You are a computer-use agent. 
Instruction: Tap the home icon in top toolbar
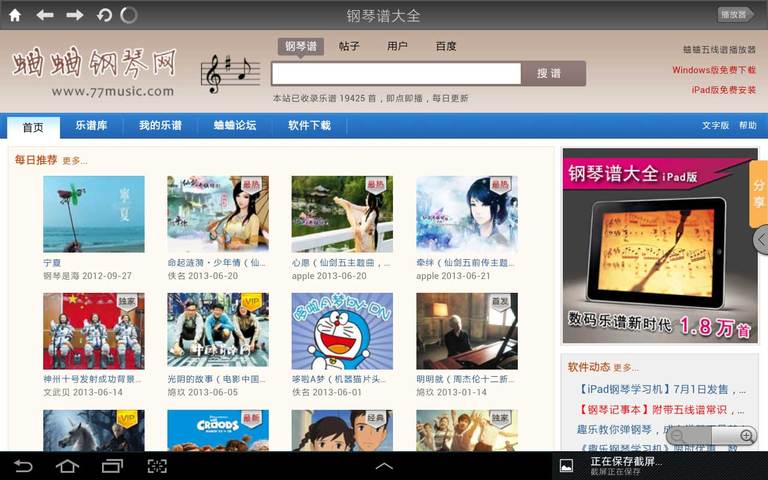[x=15, y=15]
